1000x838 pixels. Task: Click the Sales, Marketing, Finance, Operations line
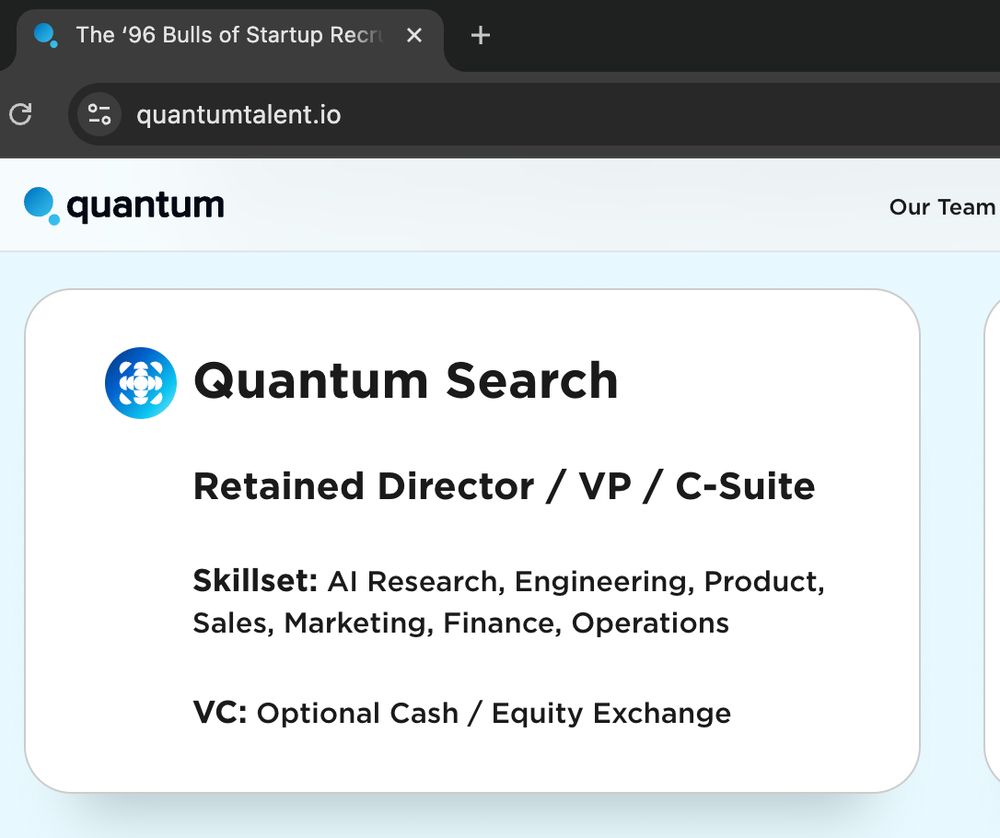point(460,623)
